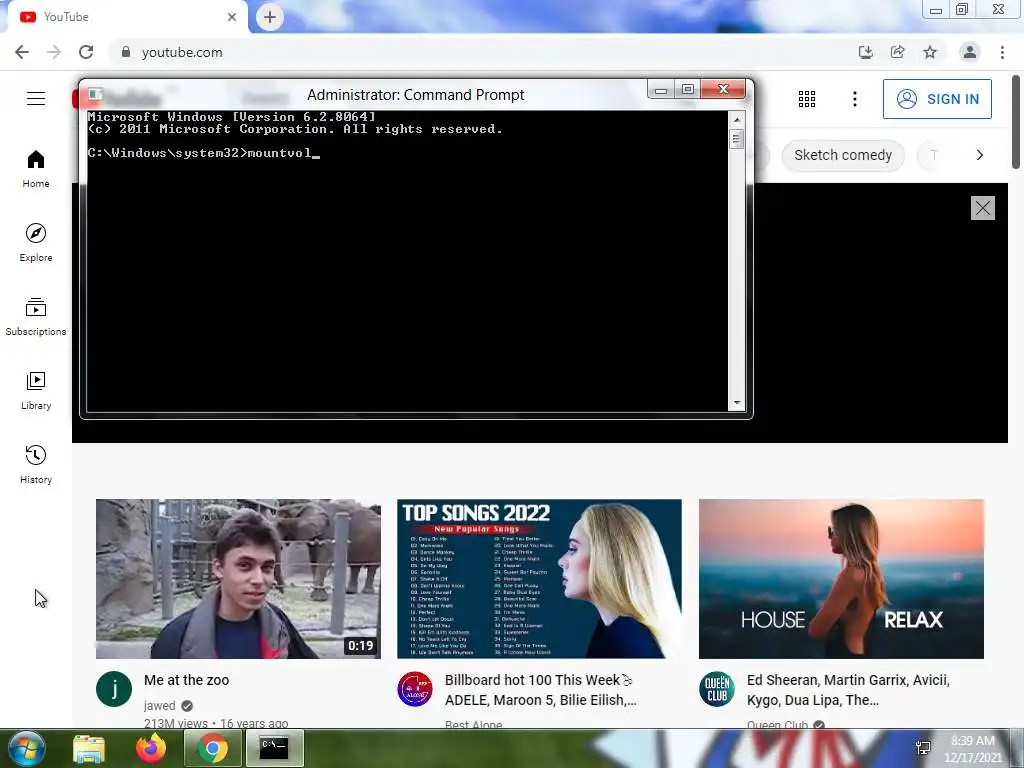Open Ed Sheeran, Martin Garrix video title
Viewport: 1024px width, 768px height.
pos(848,690)
